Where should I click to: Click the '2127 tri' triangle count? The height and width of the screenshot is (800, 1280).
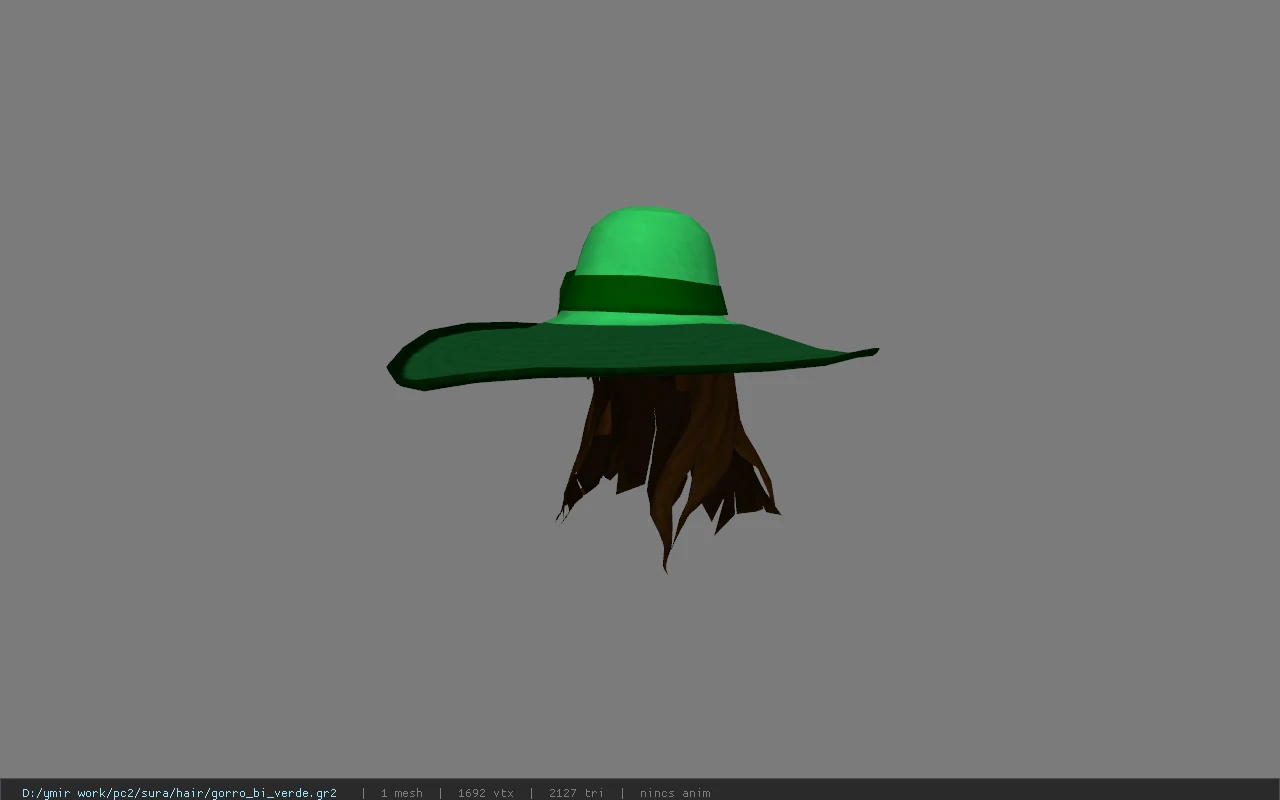point(576,793)
